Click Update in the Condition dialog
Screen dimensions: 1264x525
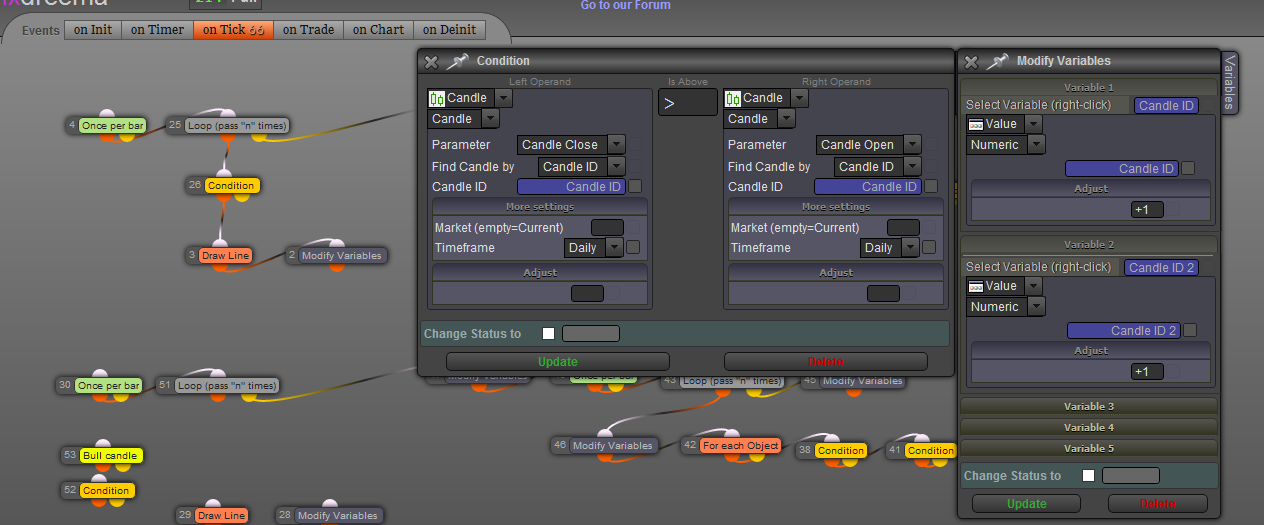[x=558, y=361]
